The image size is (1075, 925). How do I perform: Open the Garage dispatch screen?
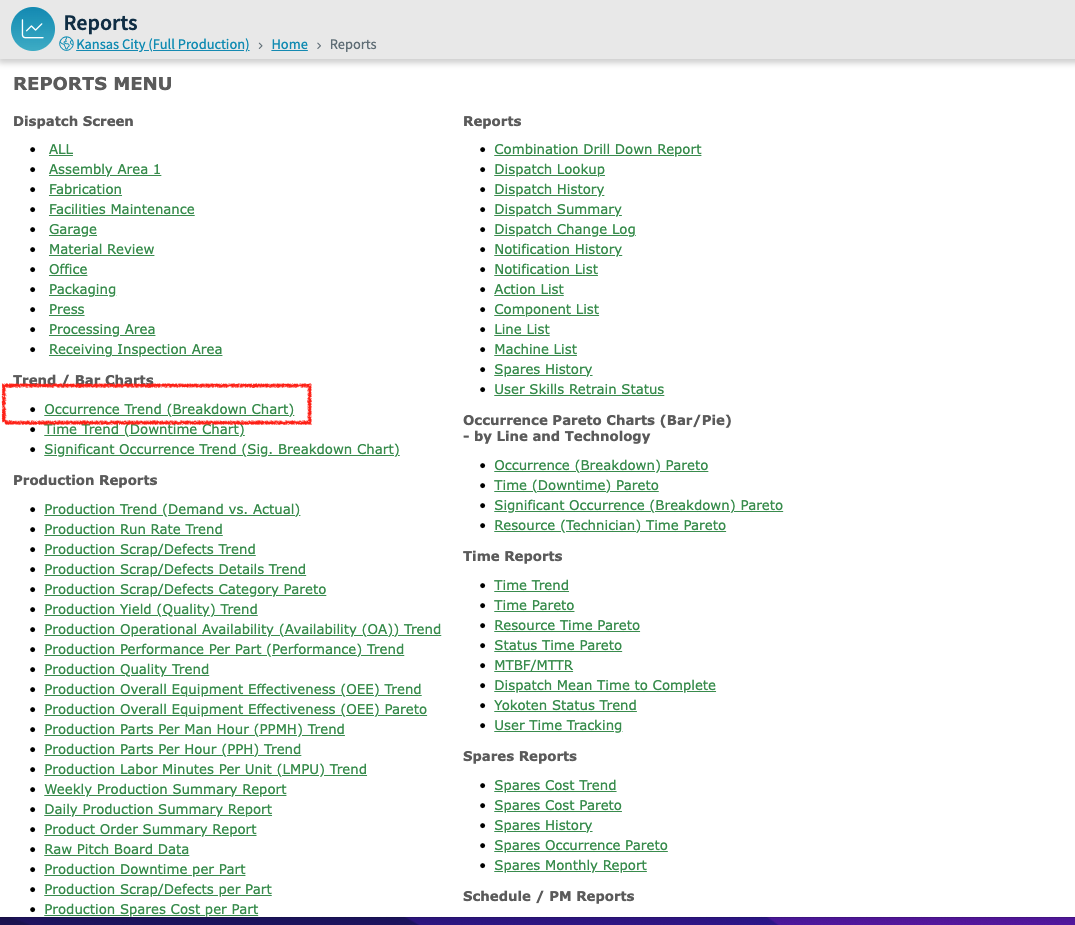pos(73,229)
